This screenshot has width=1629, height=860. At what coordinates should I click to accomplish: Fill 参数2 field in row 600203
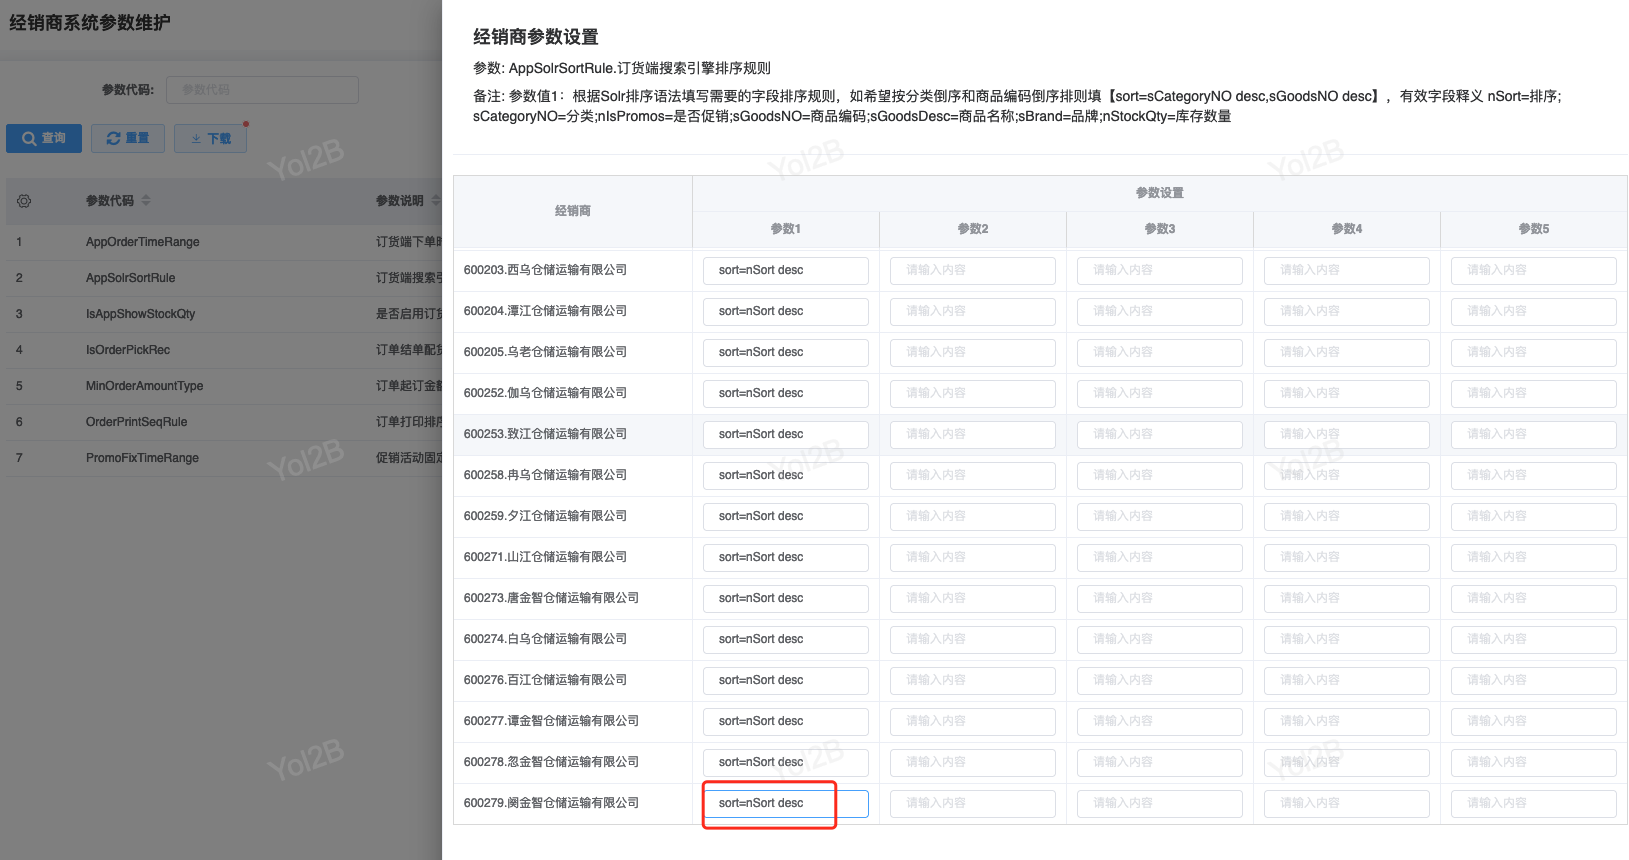(x=973, y=271)
